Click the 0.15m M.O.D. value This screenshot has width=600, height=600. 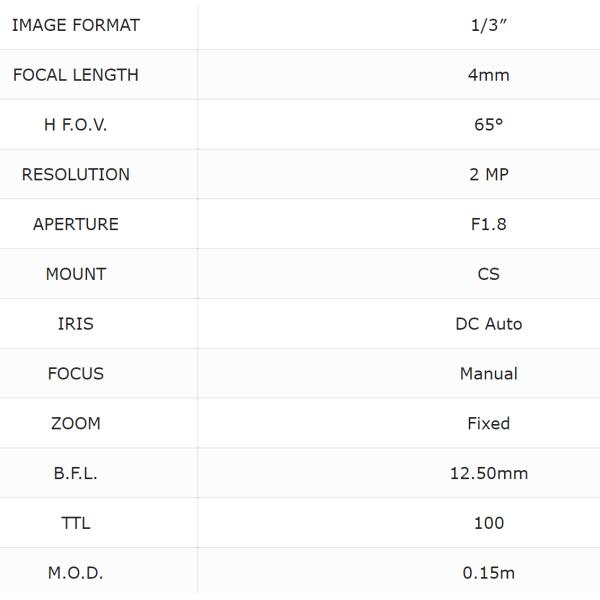coord(488,573)
